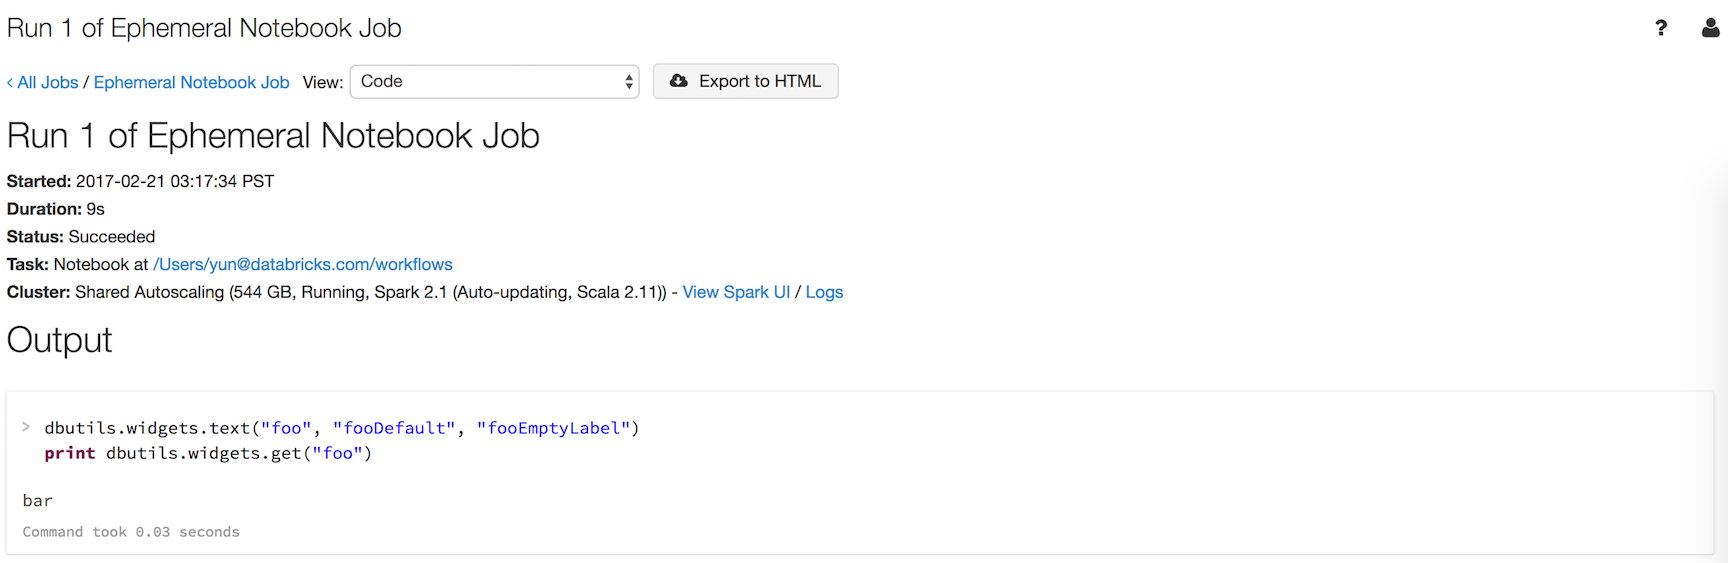Click the Status Succeeded text

111,237
